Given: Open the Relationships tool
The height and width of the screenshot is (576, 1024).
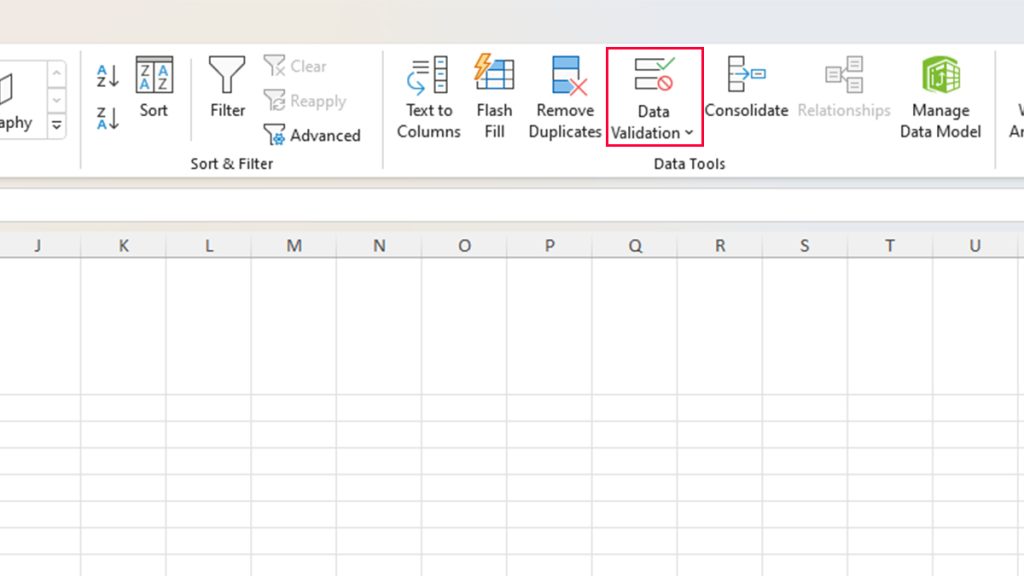Looking at the screenshot, I should pos(844,88).
